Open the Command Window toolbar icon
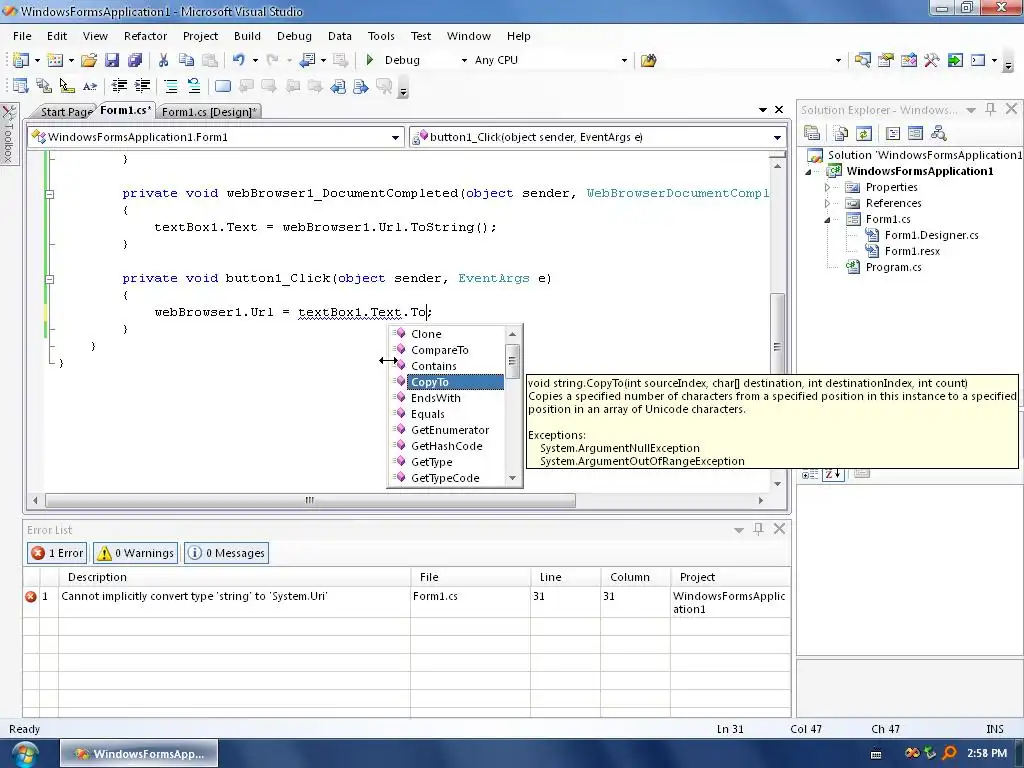Viewport: 1024px width, 768px height. (978, 60)
